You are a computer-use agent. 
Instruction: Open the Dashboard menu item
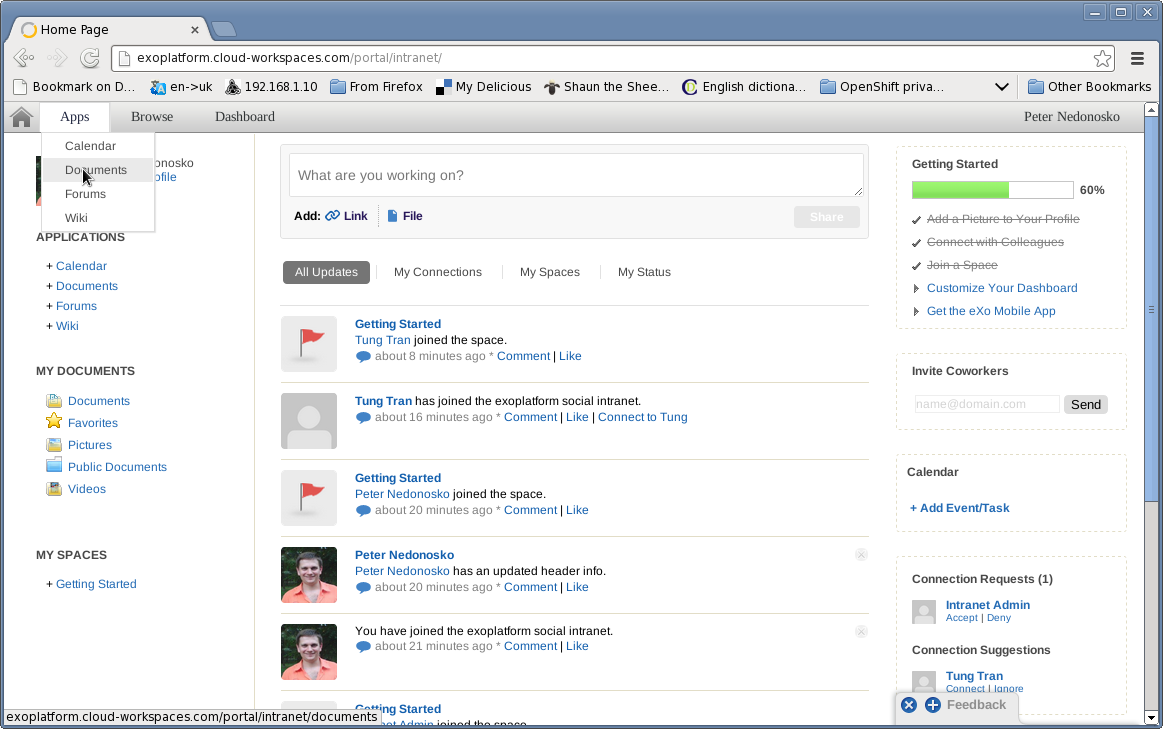pos(245,116)
